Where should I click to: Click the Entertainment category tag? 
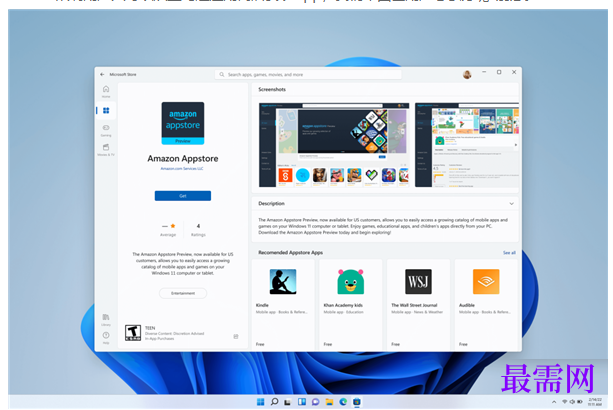point(183,293)
